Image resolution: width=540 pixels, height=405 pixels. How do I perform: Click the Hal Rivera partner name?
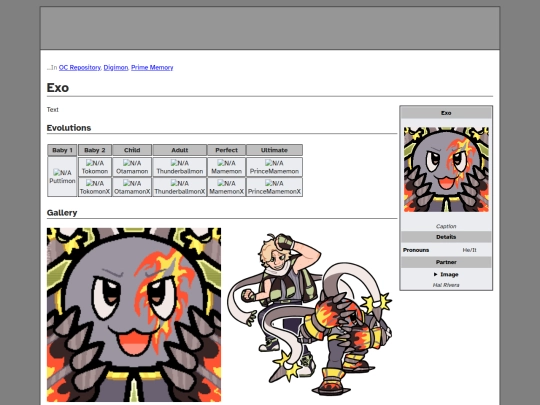446,285
